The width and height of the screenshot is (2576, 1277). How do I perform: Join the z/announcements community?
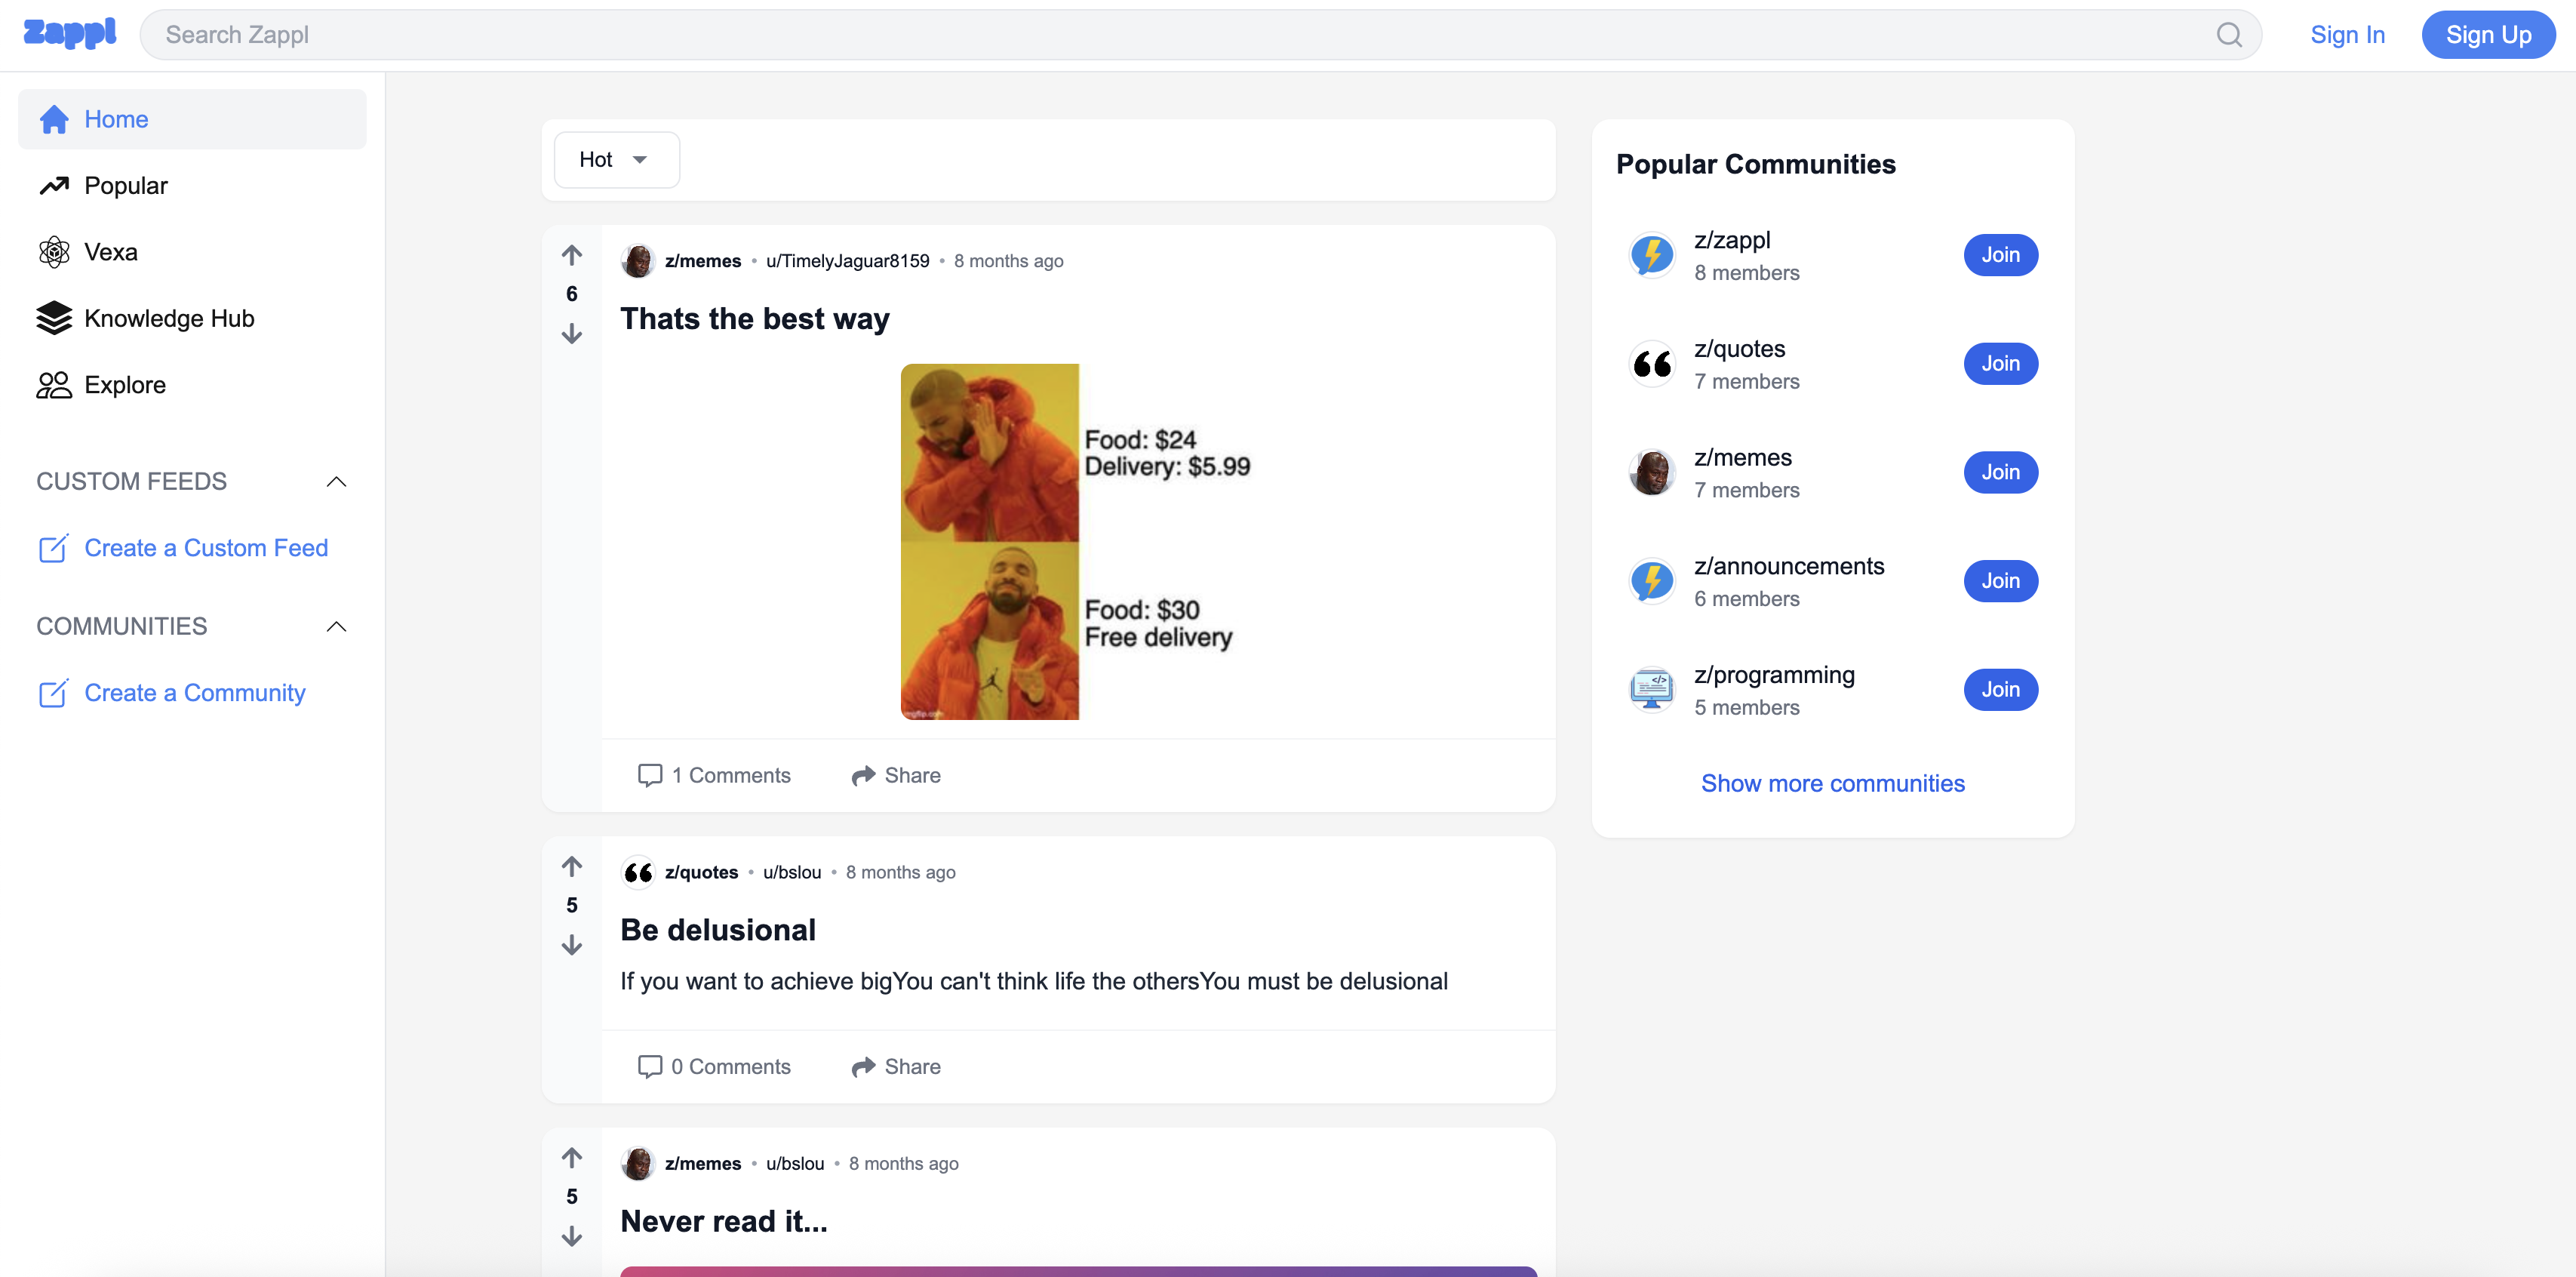click(x=2000, y=581)
